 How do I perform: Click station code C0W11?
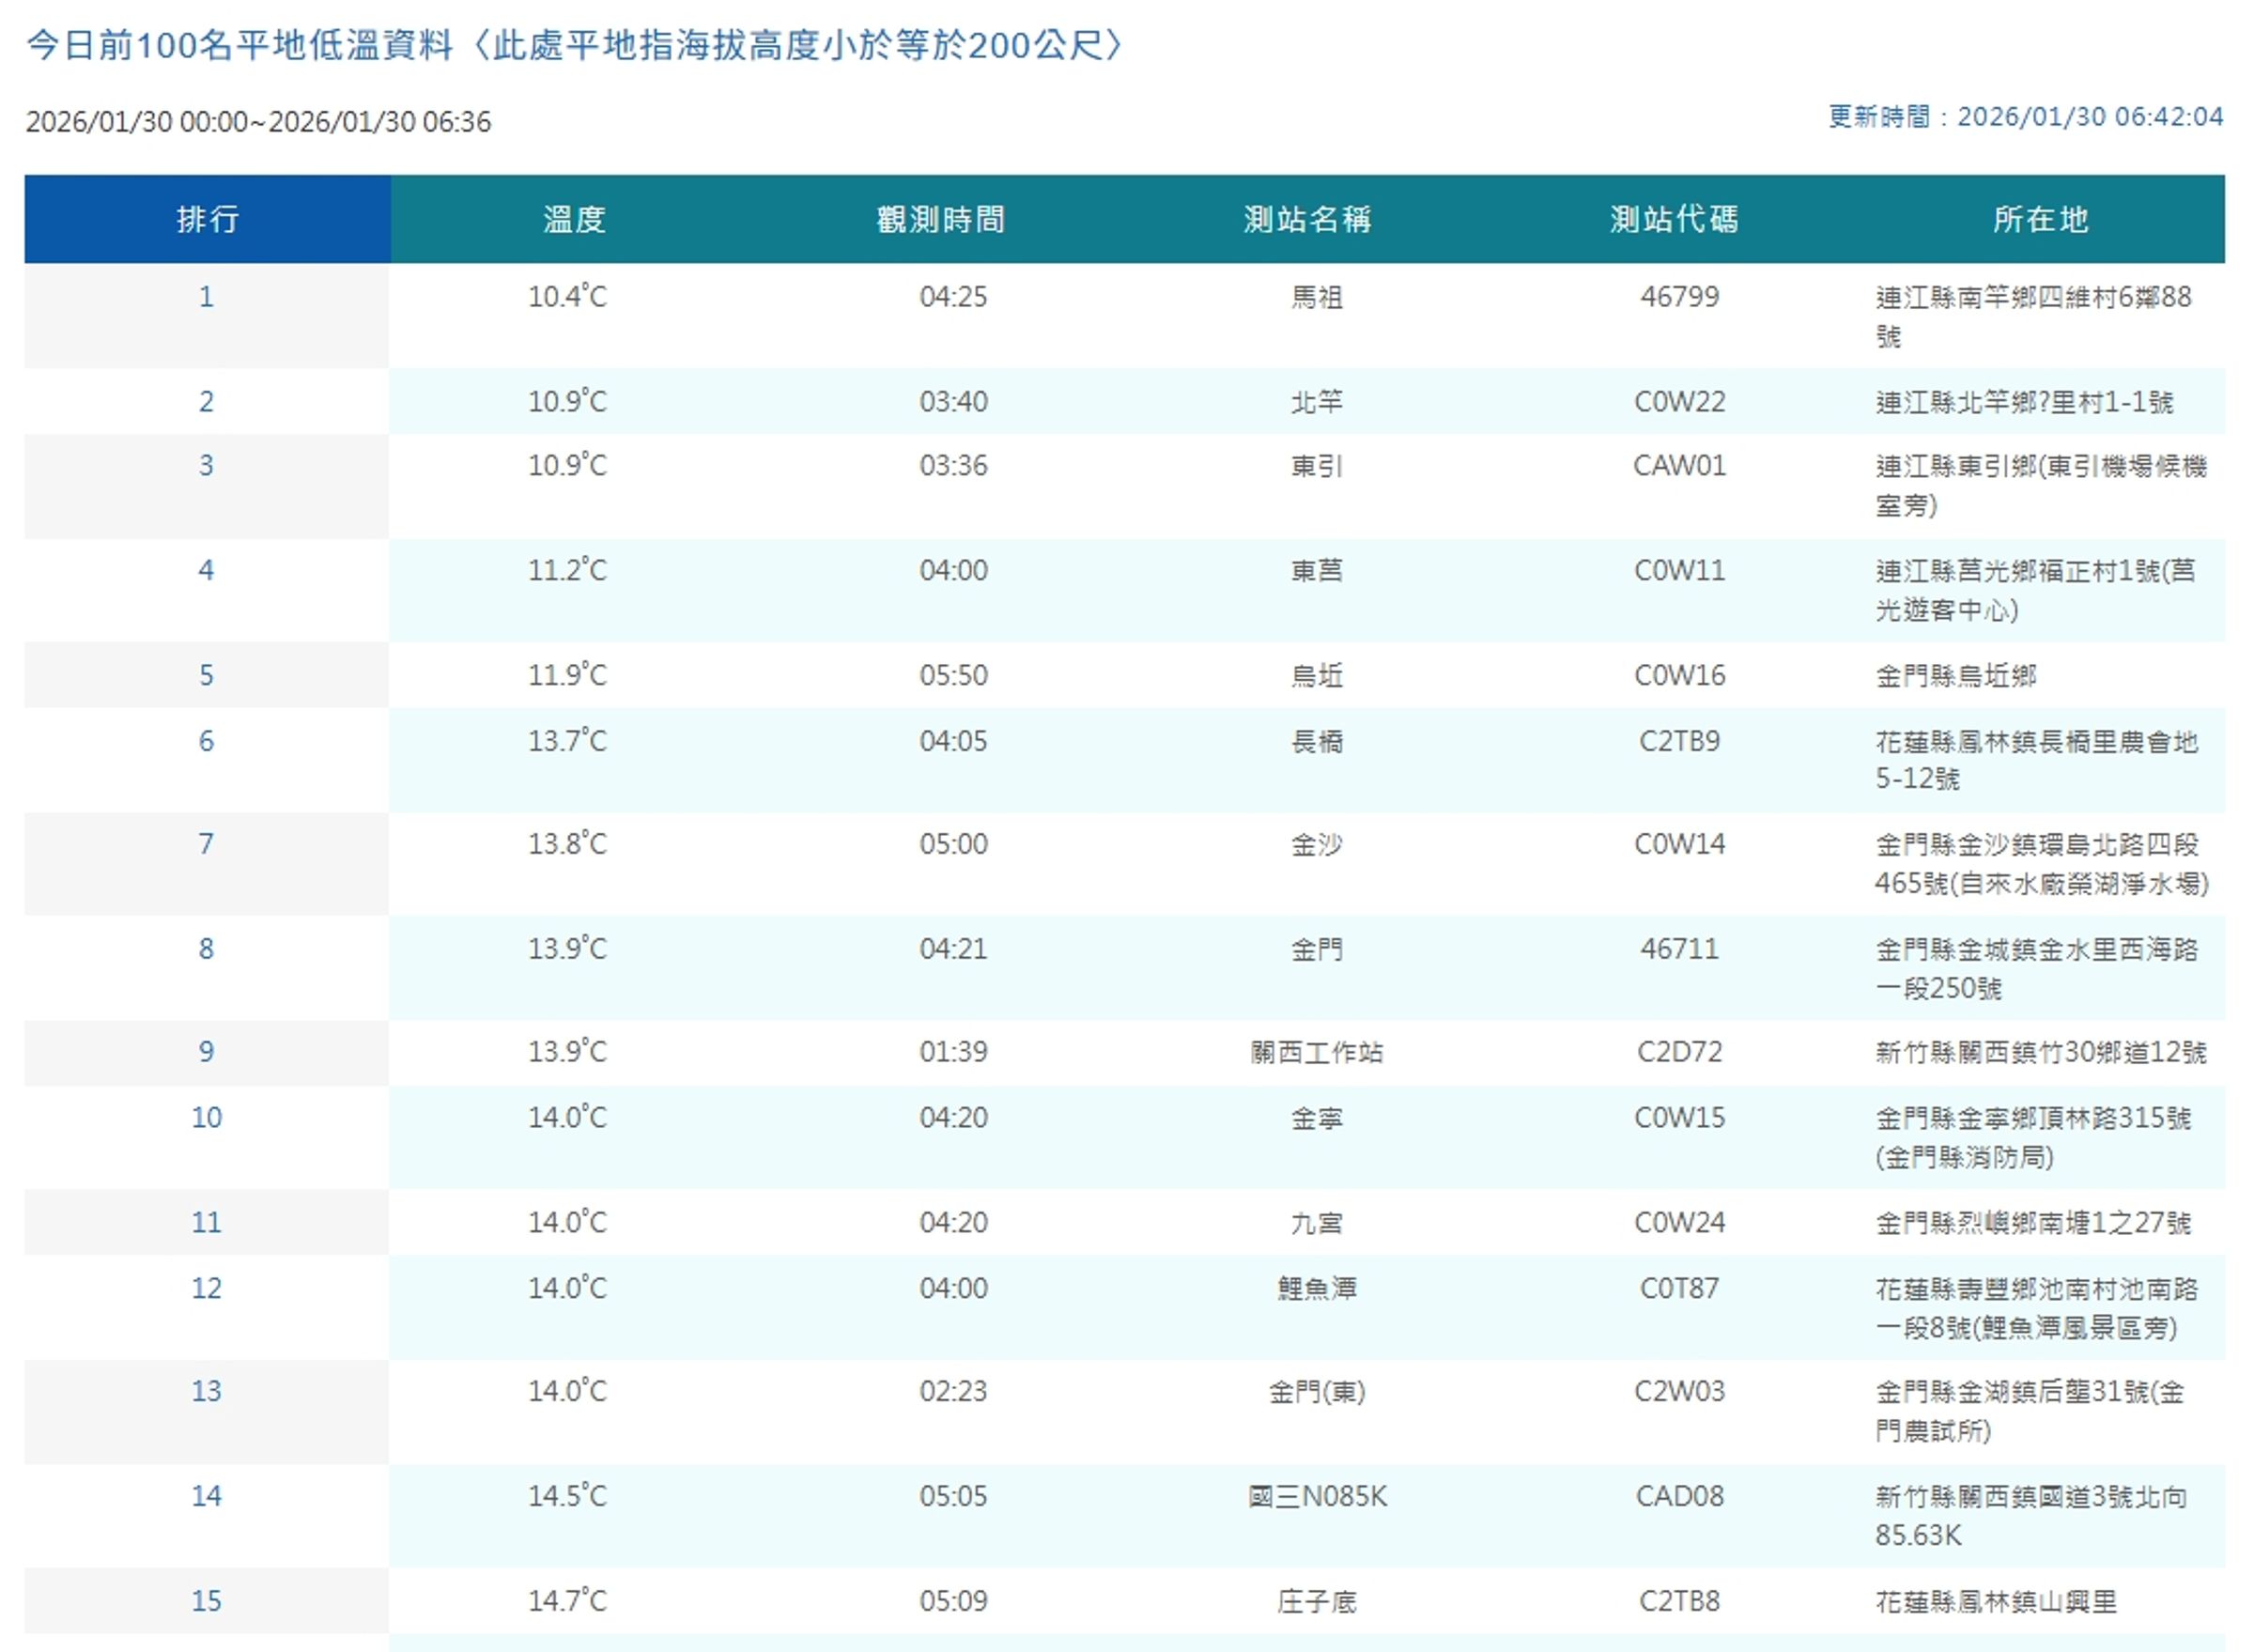(x=1680, y=571)
